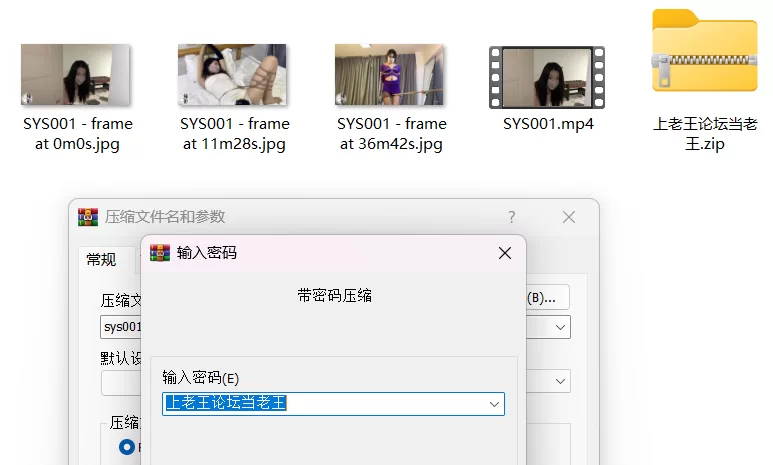Select the SYS001 frame at 11m28s.jpg thumbnail

point(232,74)
